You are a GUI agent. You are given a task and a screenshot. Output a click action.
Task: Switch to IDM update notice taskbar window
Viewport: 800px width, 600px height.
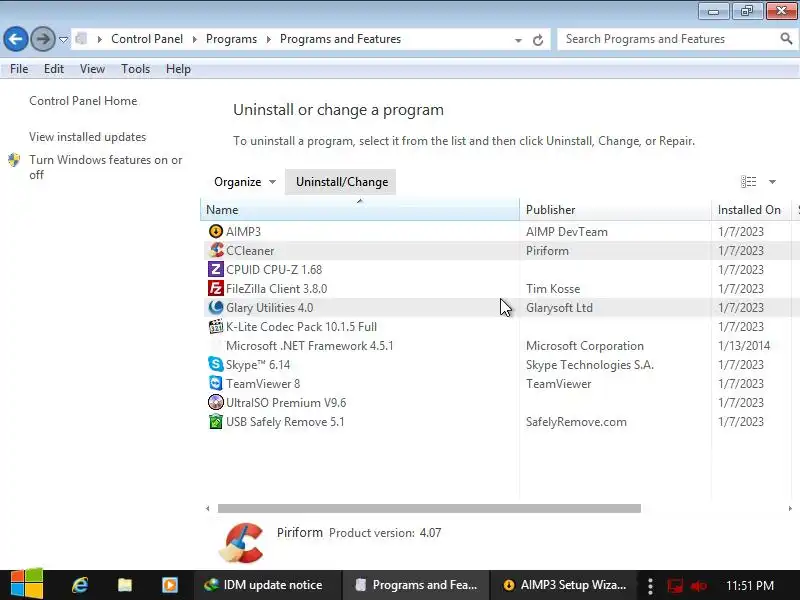267,585
